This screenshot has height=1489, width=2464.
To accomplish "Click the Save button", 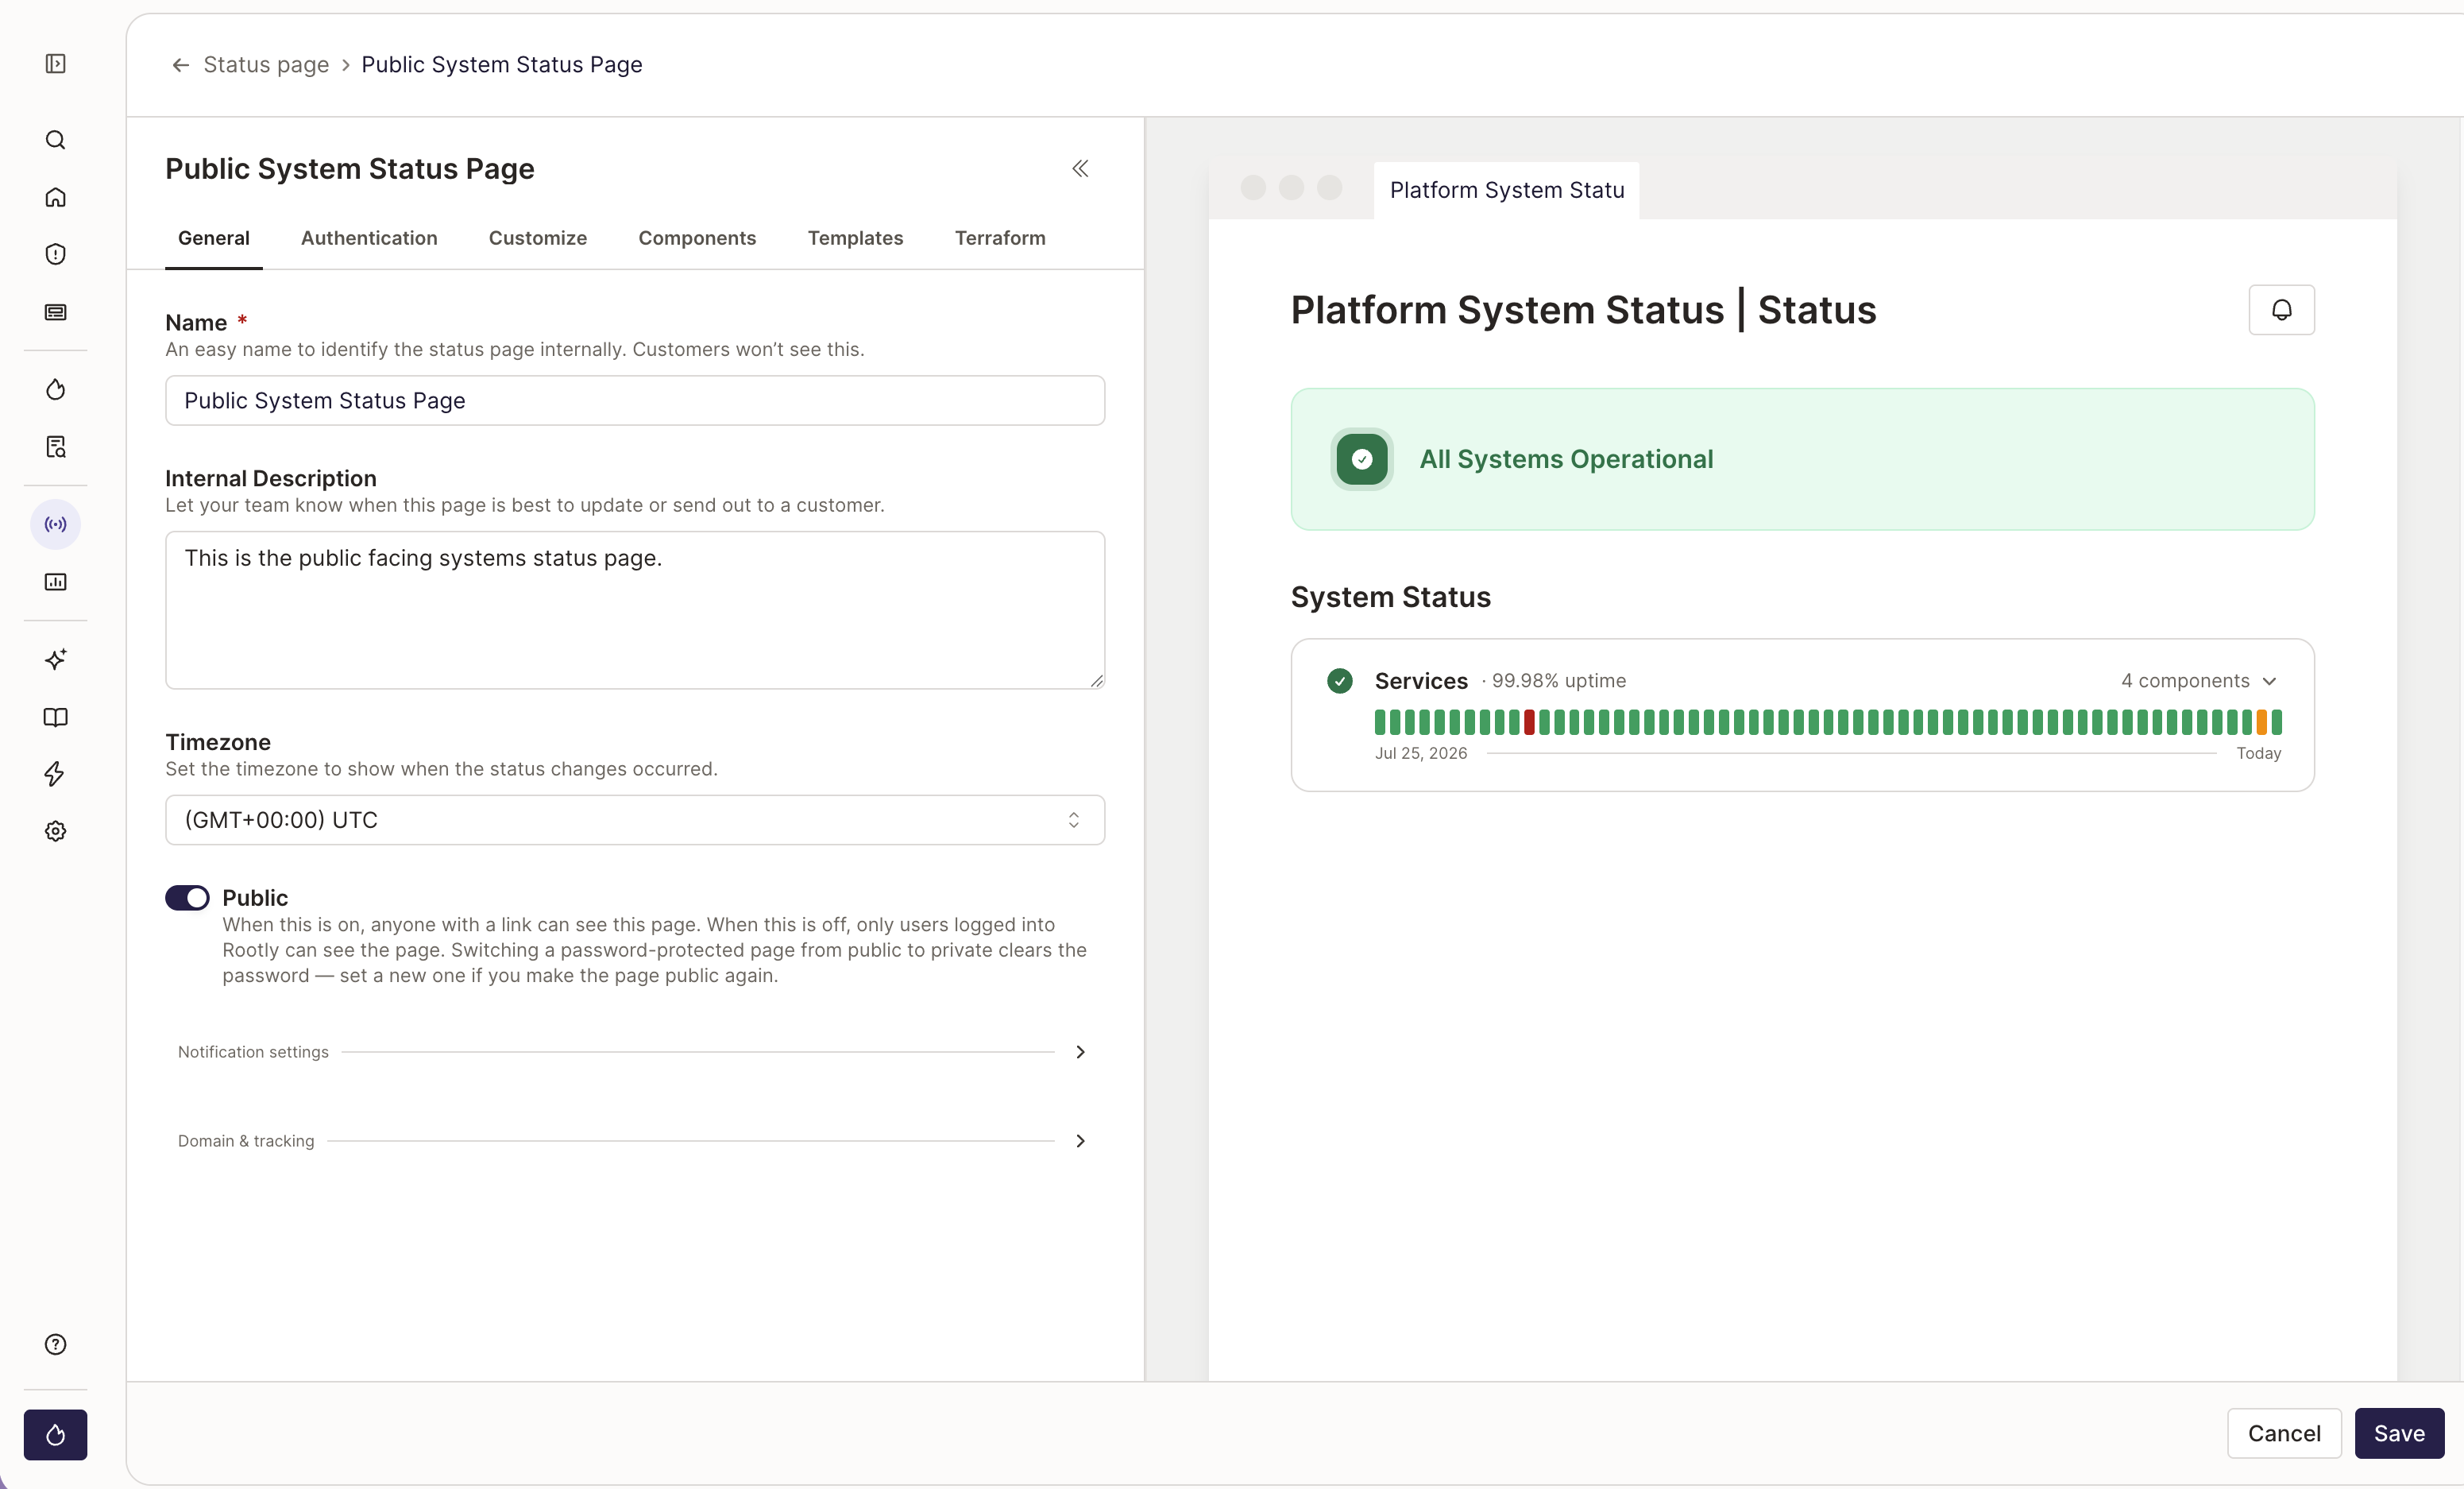I will [x=2399, y=1433].
